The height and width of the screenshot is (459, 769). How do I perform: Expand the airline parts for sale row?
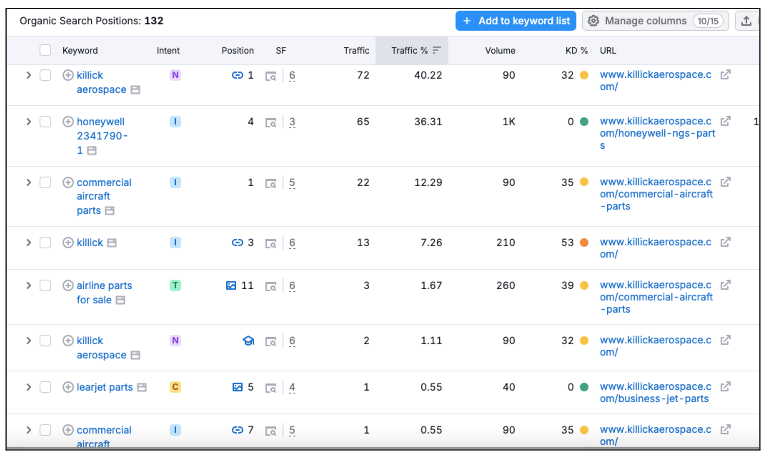click(28, 286)
